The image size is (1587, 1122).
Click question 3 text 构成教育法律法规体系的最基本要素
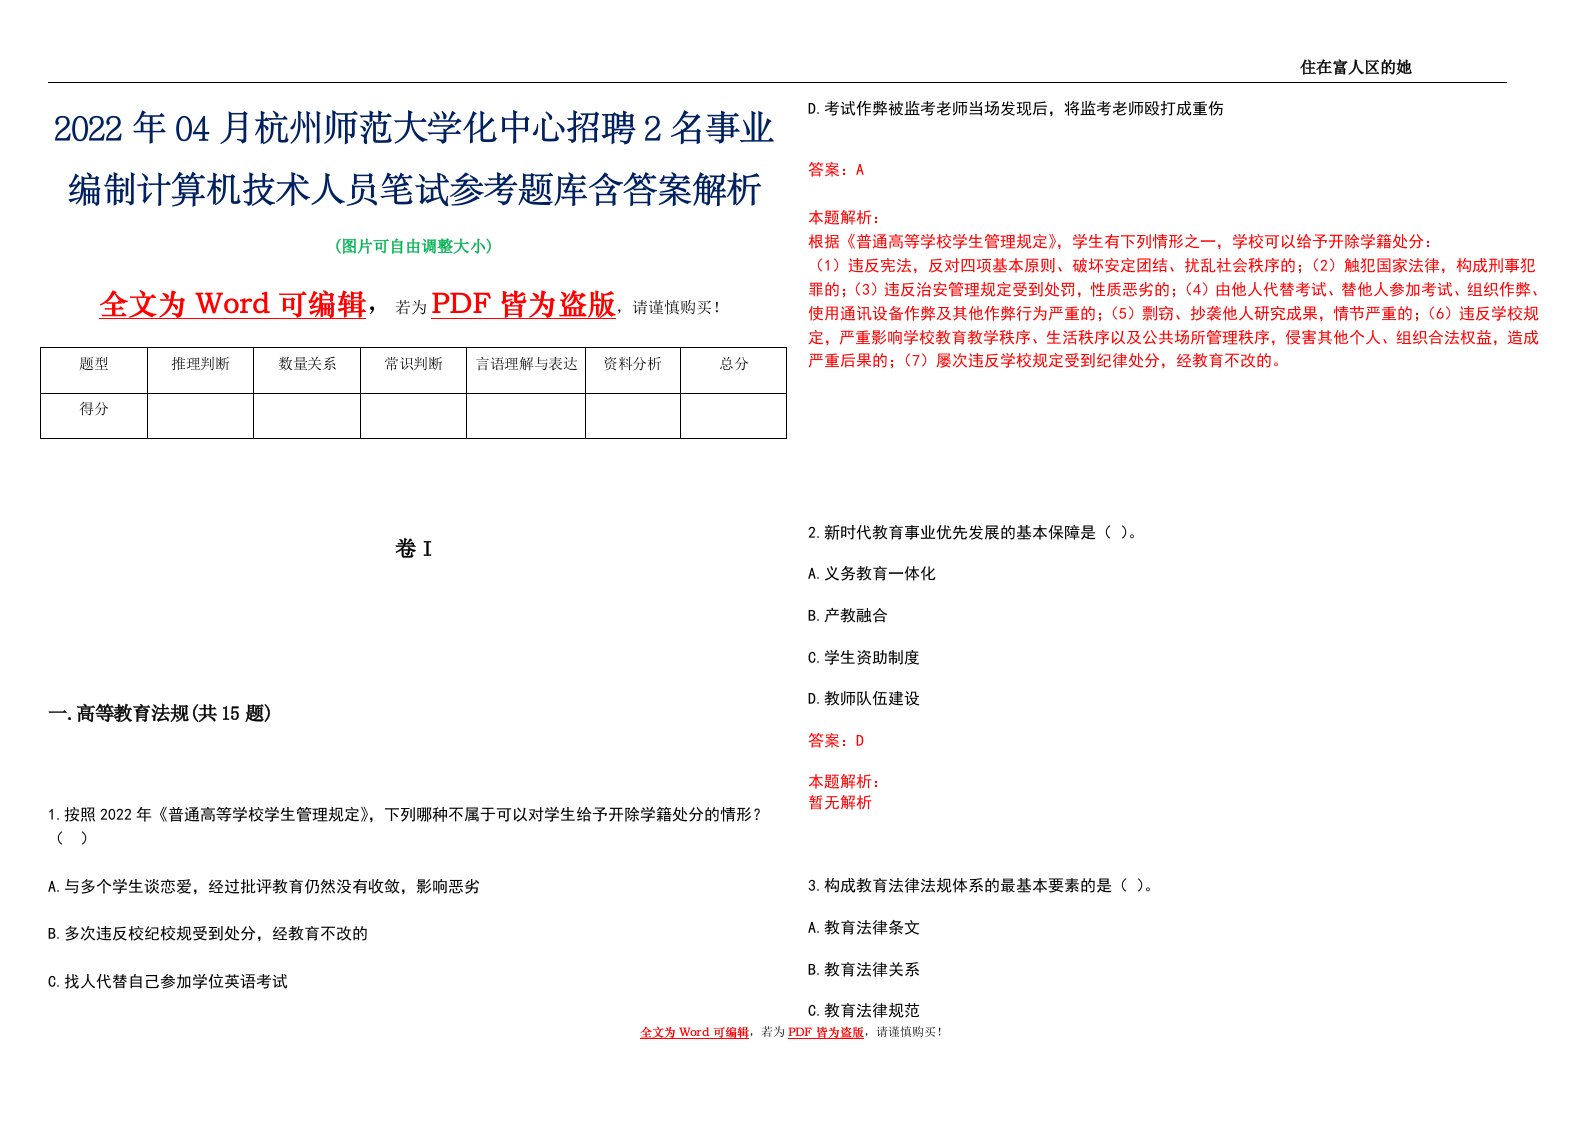tap(980, 886)
